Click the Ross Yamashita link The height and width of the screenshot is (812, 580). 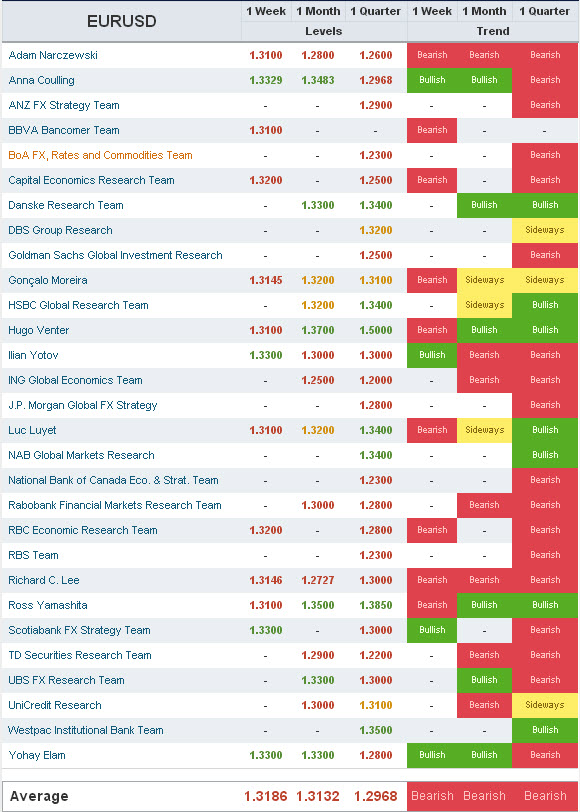pos(48,605)
